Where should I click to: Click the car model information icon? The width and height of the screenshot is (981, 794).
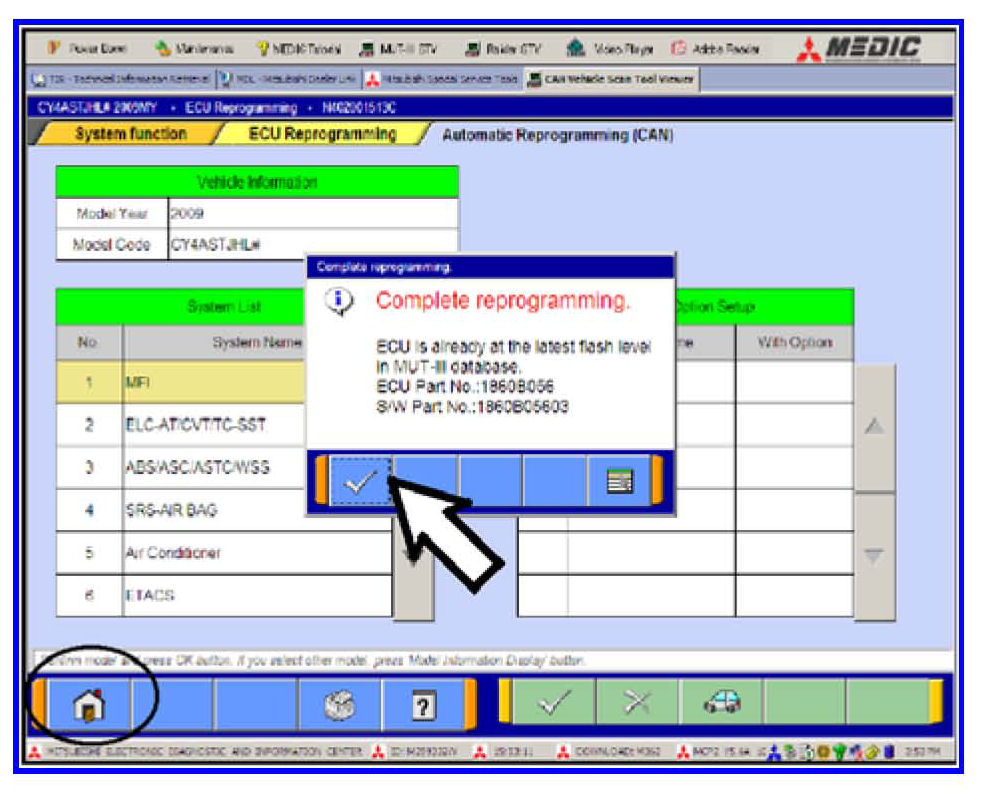point(722,704)
